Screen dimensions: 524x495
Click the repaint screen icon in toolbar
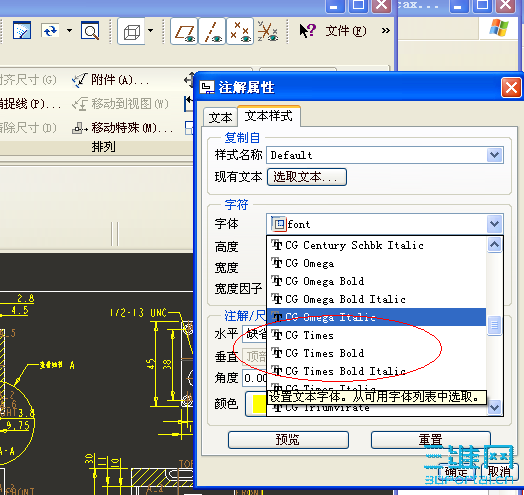point(22,31)
